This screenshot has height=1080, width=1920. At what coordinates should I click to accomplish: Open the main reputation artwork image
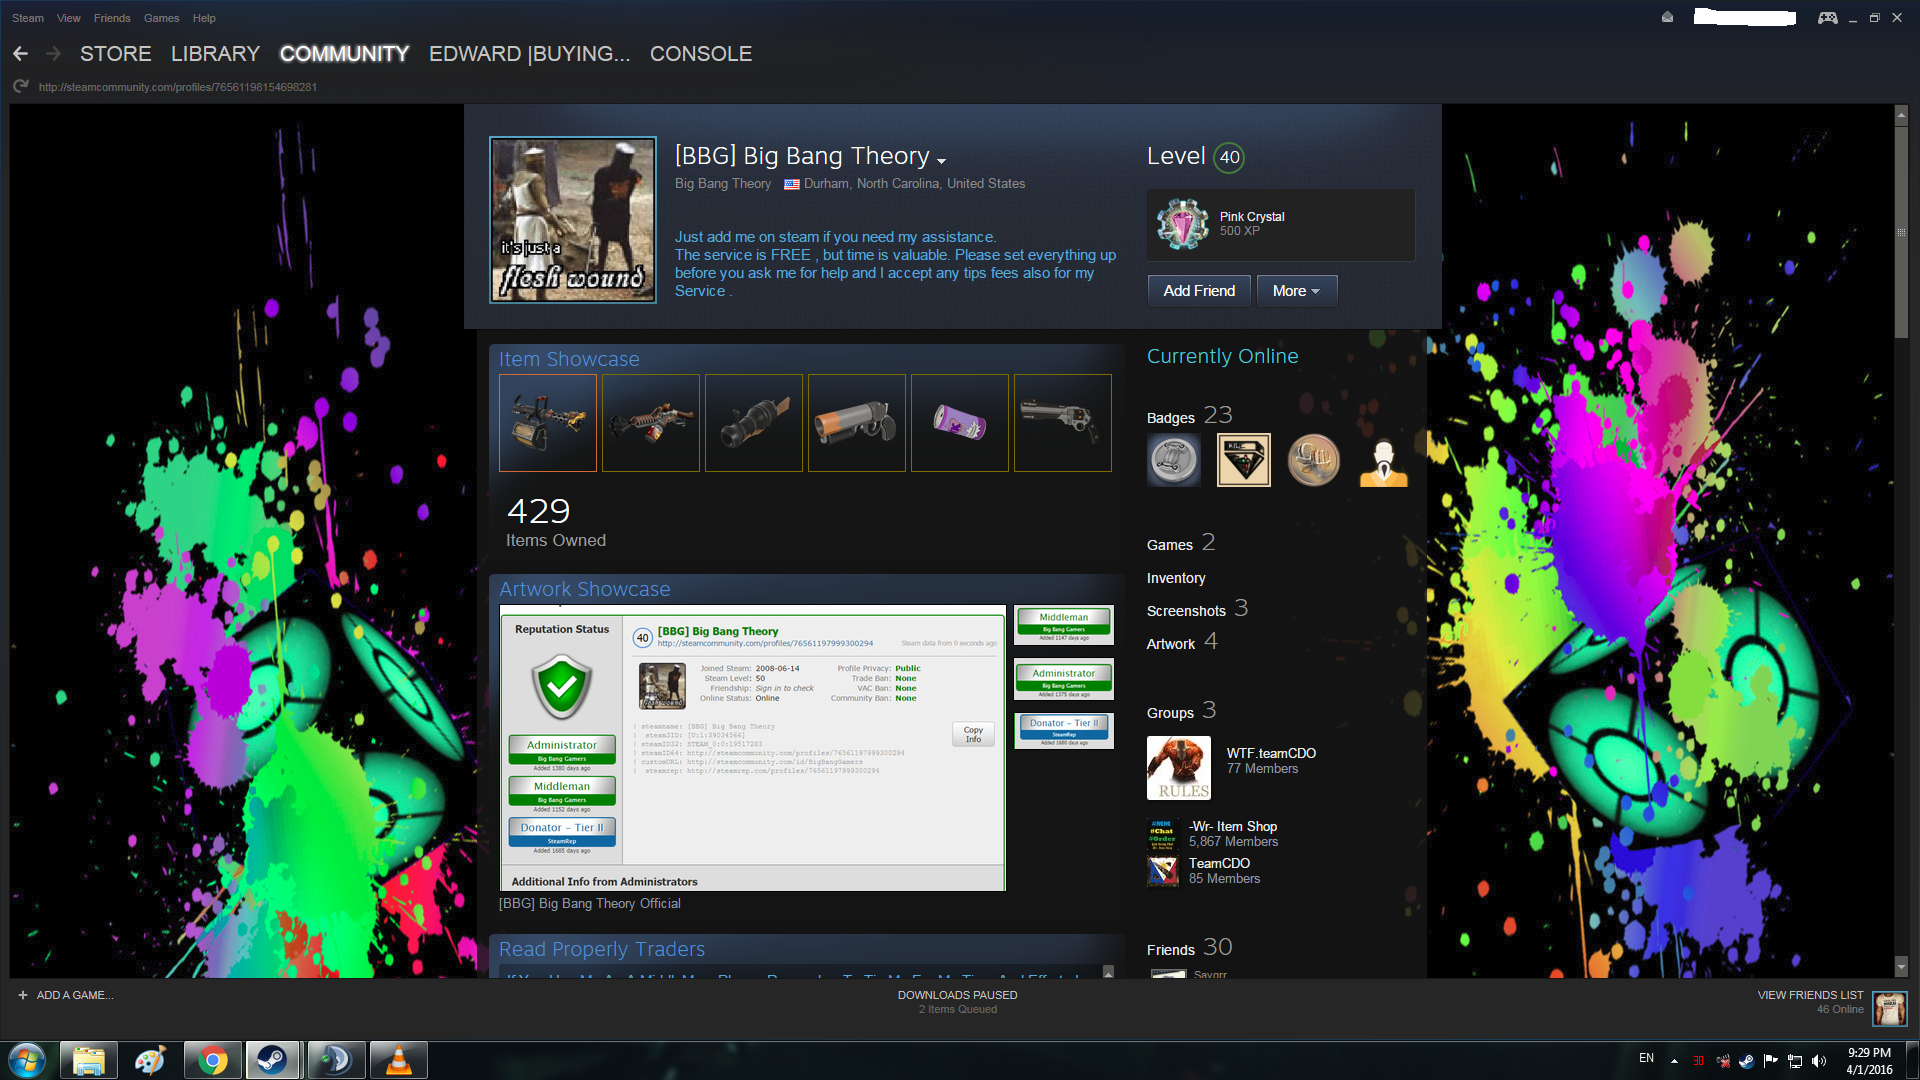pos(752,747)
